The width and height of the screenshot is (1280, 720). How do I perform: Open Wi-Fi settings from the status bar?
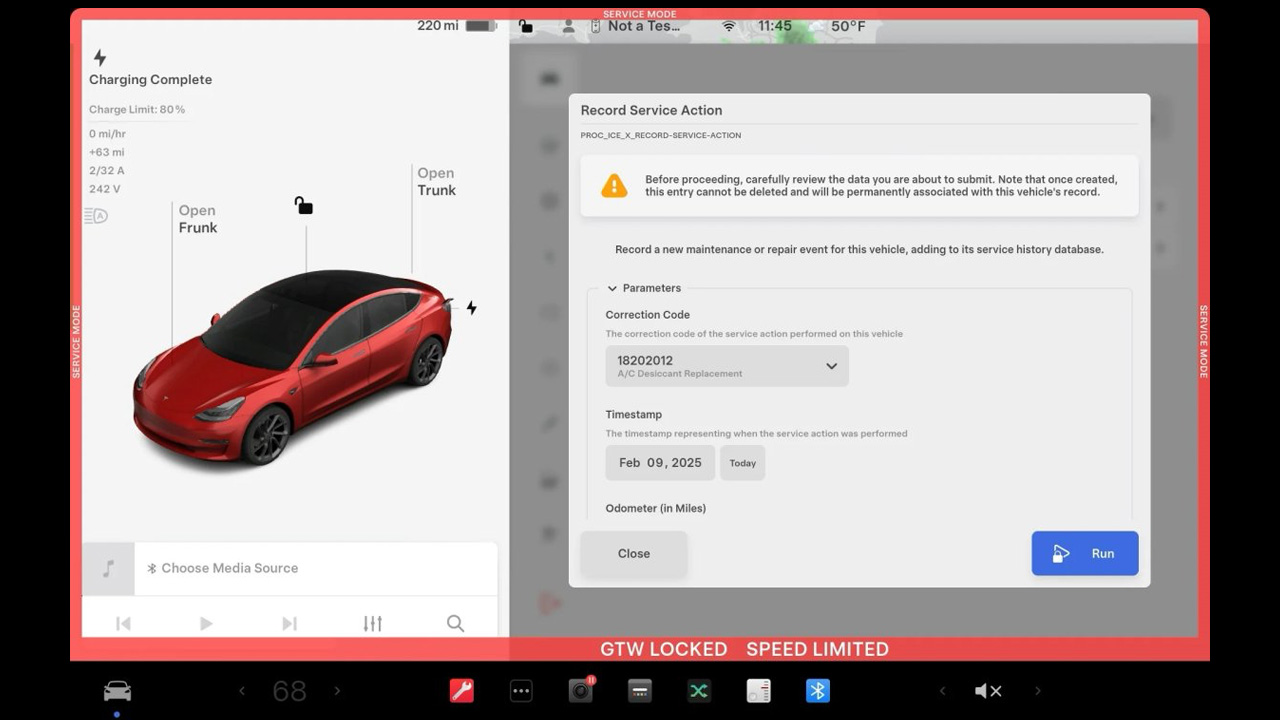729,26
